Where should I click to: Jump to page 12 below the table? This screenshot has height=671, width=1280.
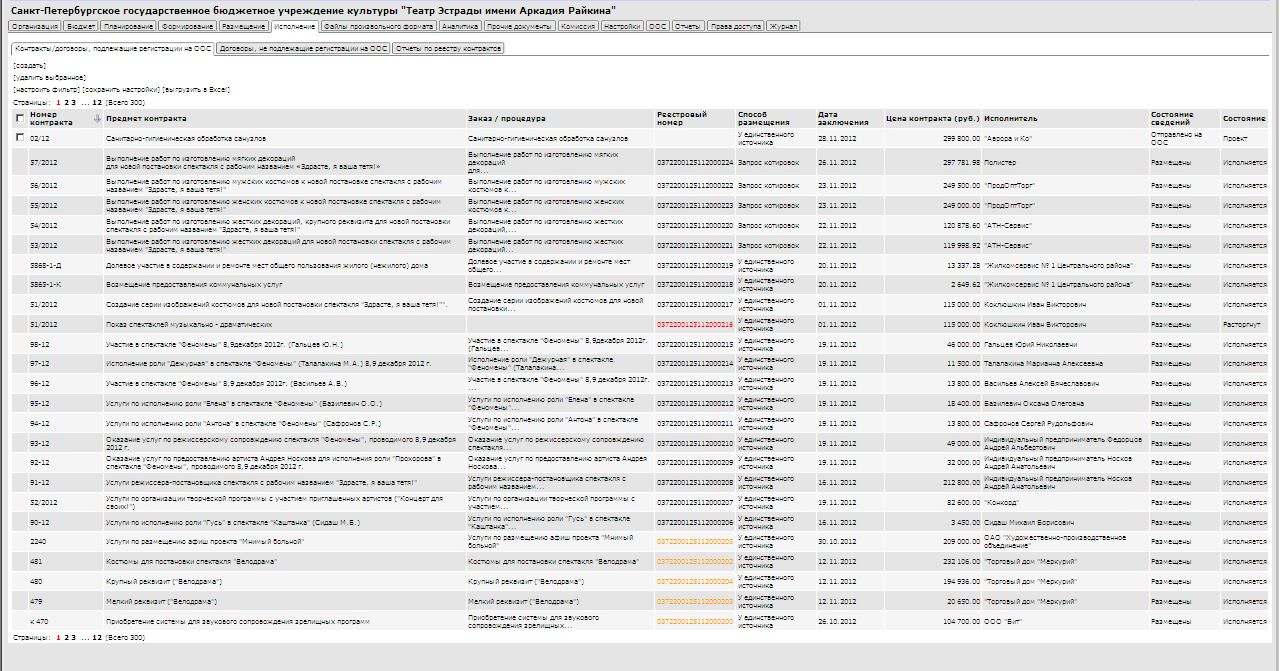tap(97, 636)
